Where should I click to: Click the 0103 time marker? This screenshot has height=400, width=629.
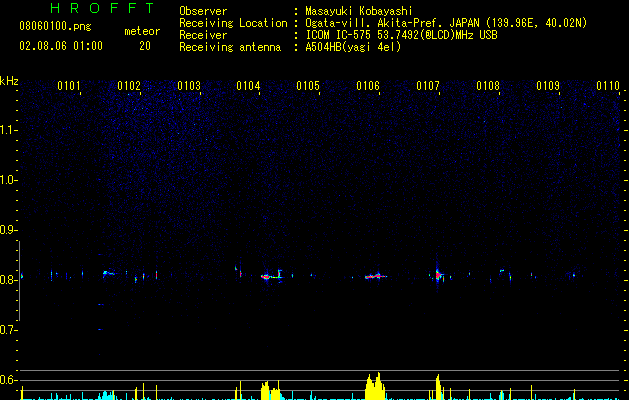point(189,86)
